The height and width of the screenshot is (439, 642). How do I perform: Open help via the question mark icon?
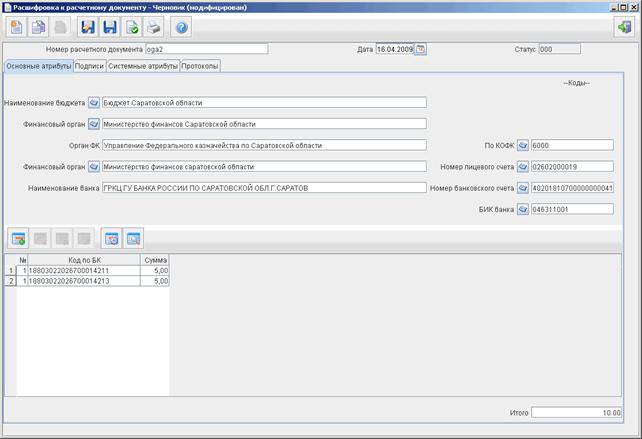pyautogui.click(x=181, y=27)
